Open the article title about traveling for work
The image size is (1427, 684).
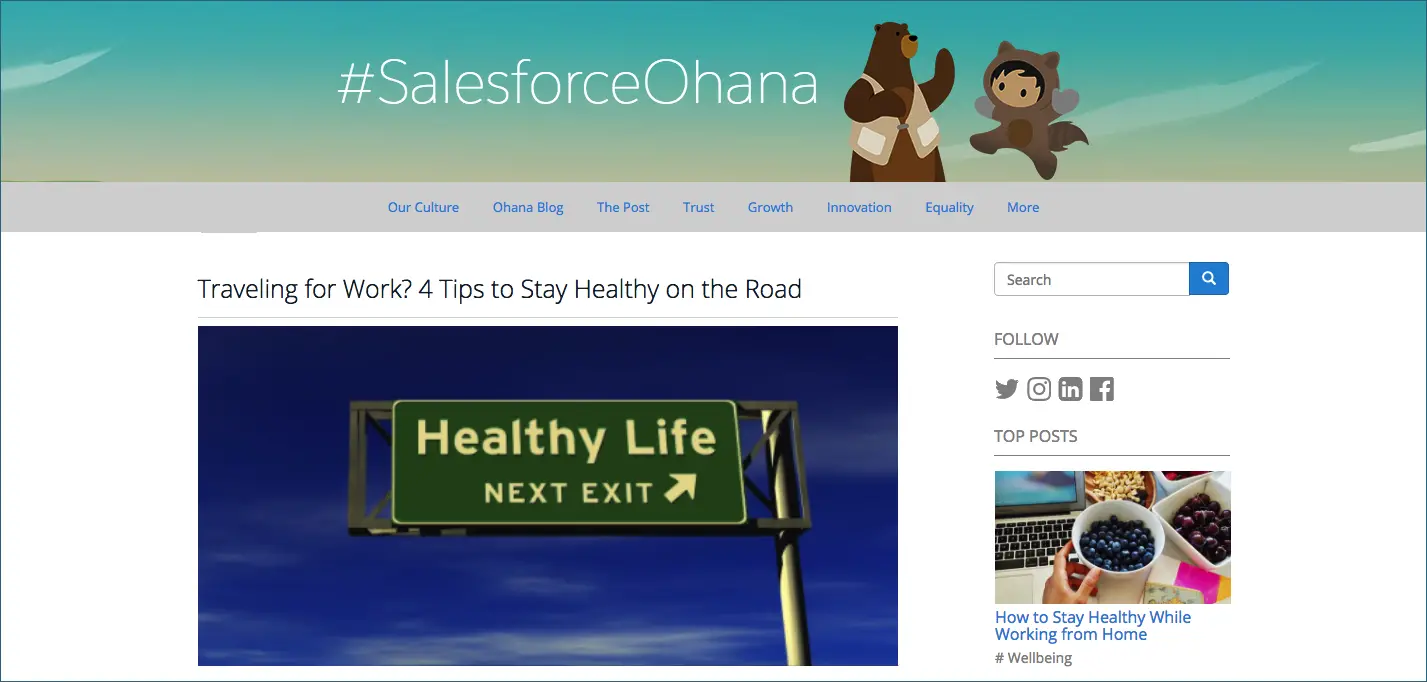pos(500,289)
